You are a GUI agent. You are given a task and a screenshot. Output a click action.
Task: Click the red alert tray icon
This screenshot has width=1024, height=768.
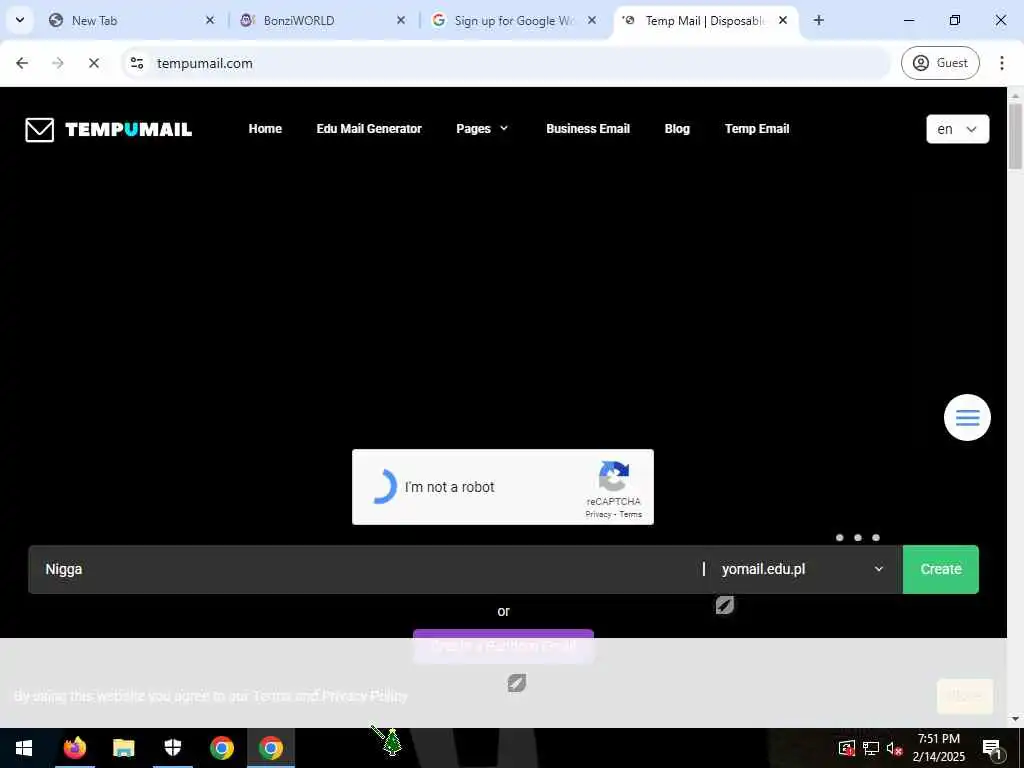pyautogui.click(x=846, y=748)
